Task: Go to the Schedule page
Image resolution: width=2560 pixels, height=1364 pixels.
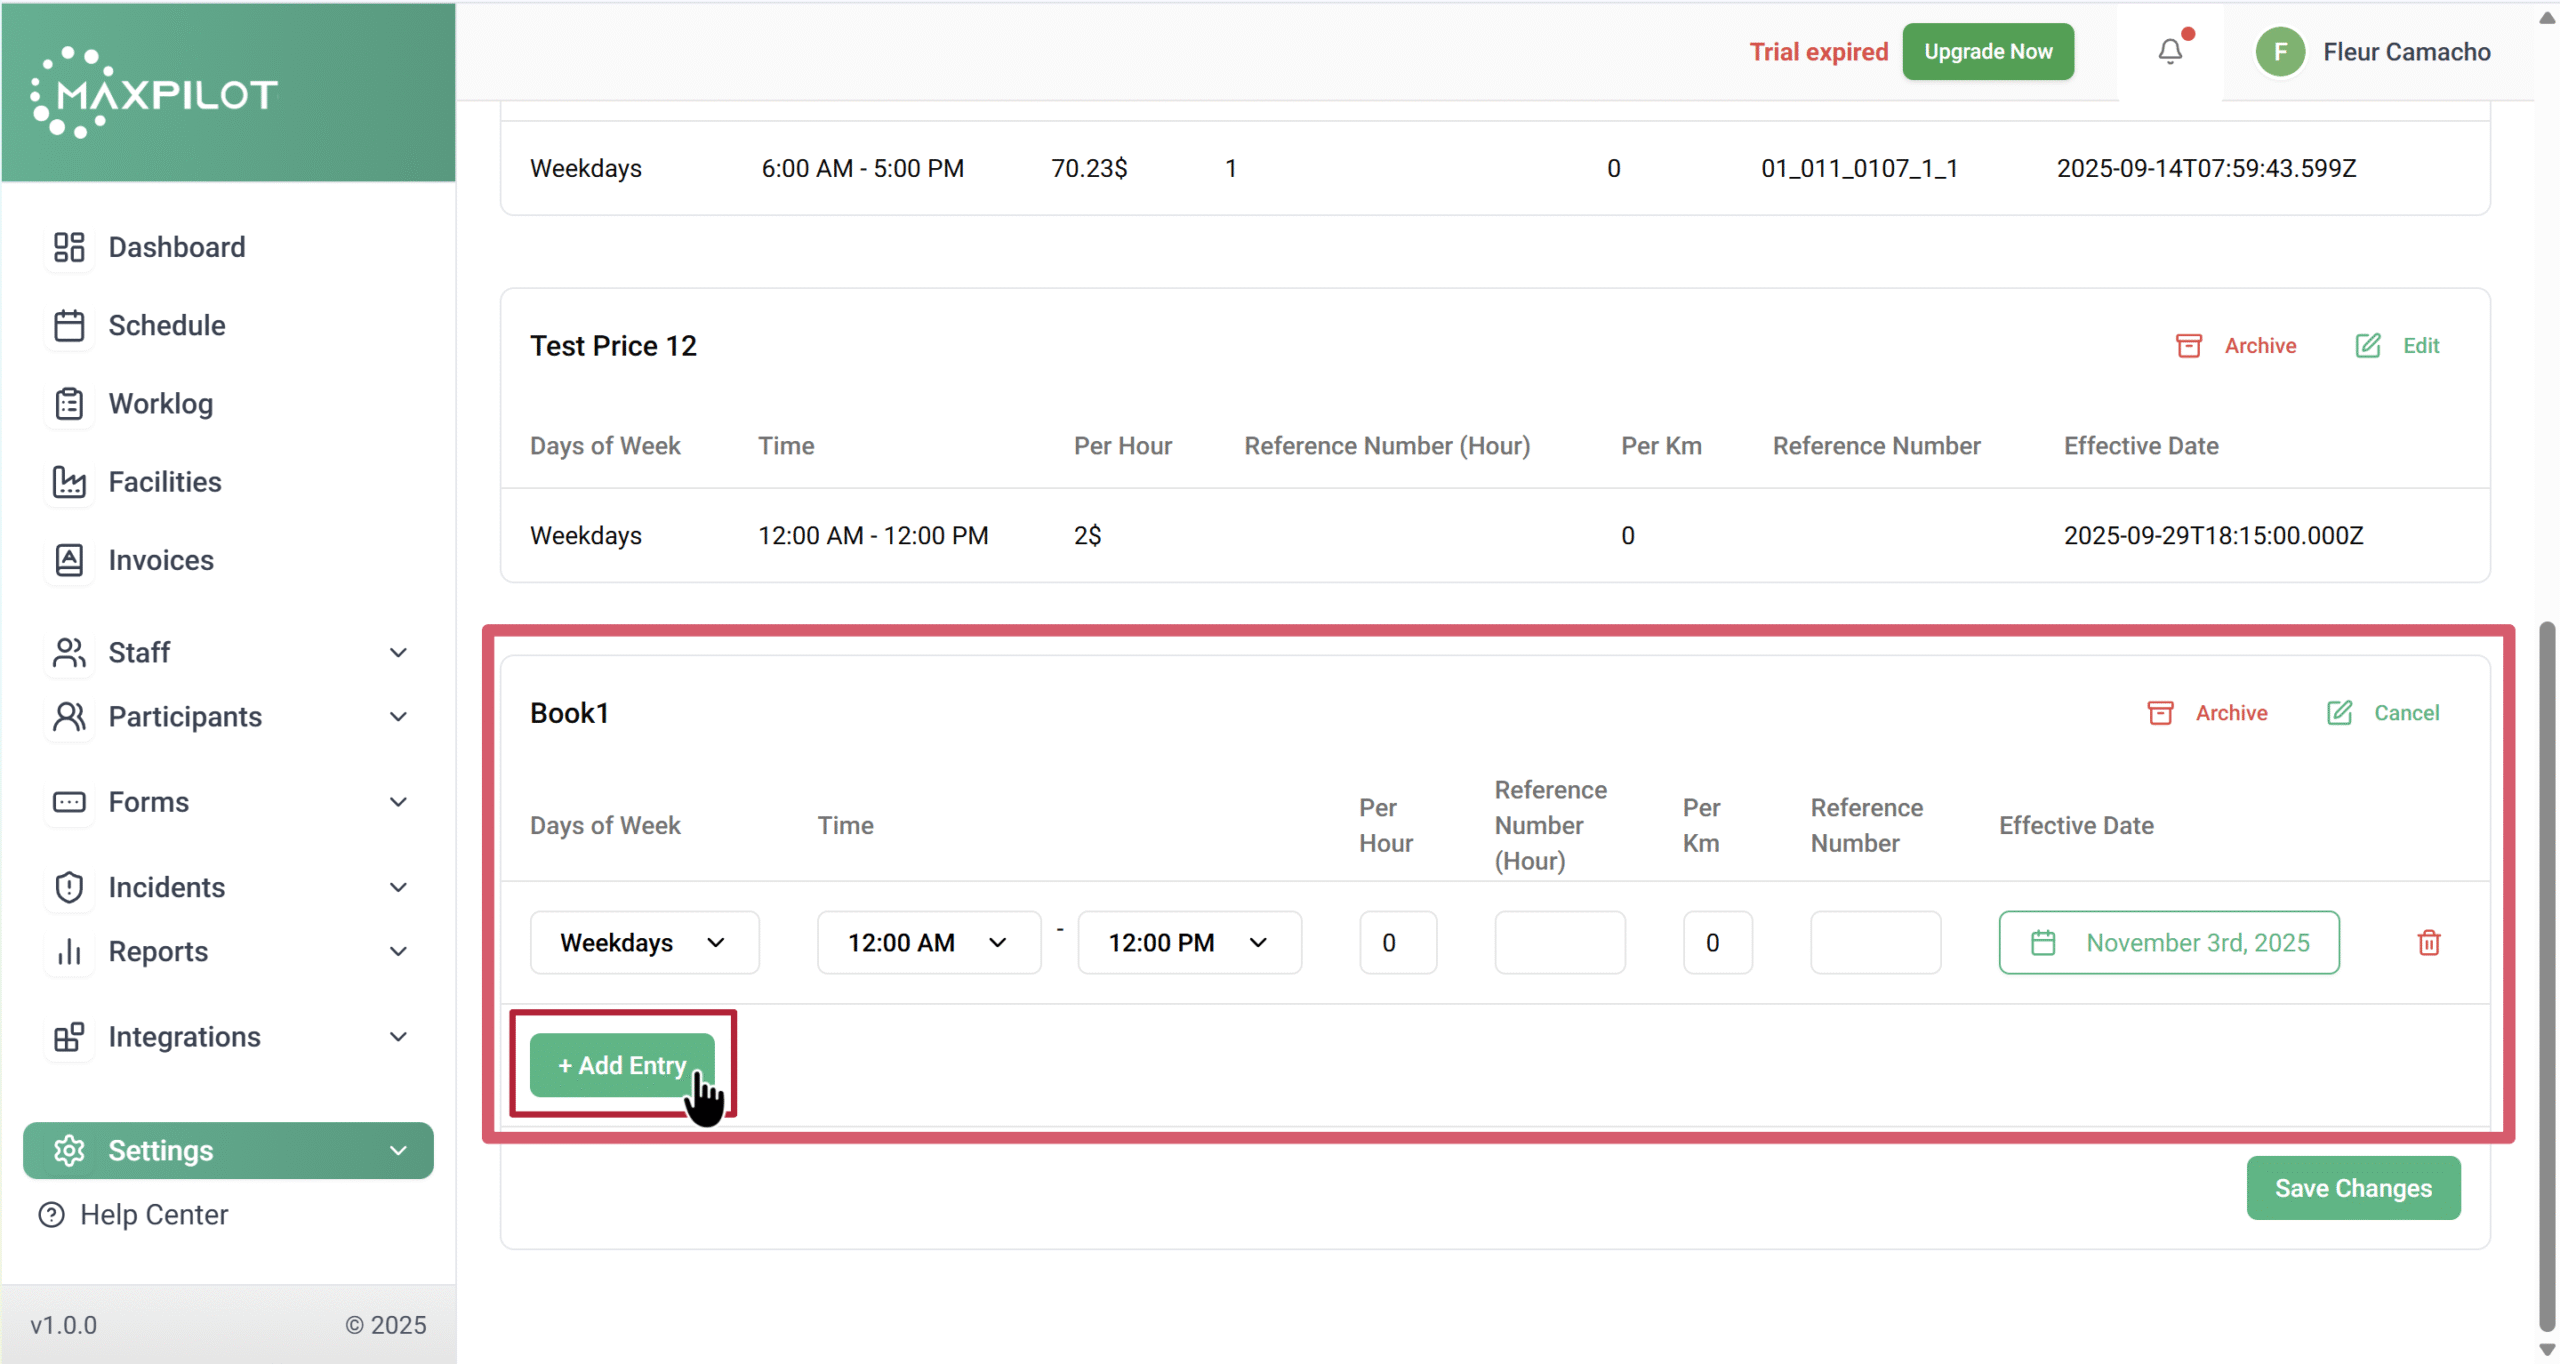Action: pos(166,325)
